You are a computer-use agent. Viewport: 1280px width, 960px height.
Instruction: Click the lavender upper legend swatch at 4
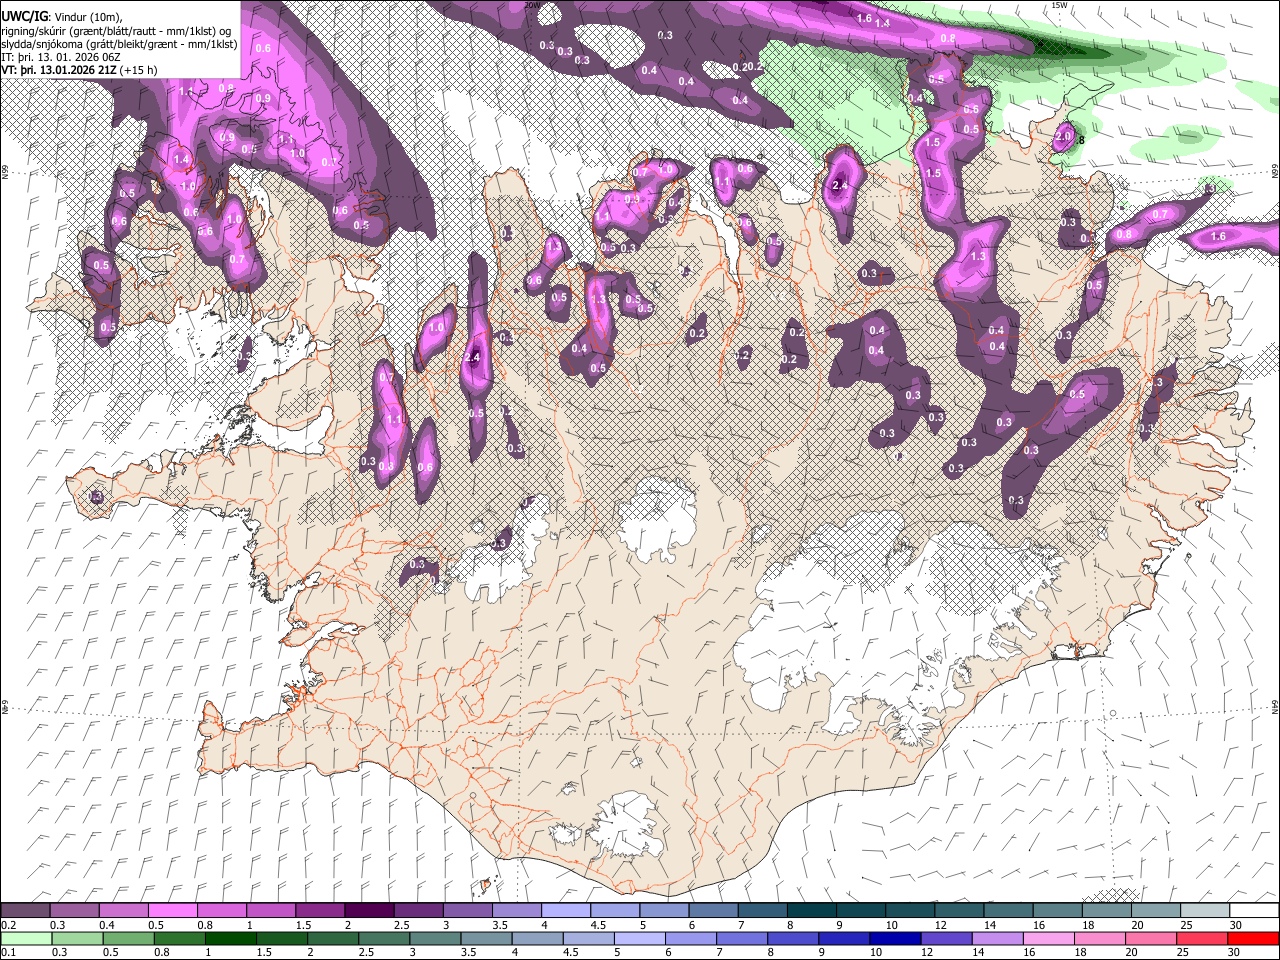(x=566, y=910)
